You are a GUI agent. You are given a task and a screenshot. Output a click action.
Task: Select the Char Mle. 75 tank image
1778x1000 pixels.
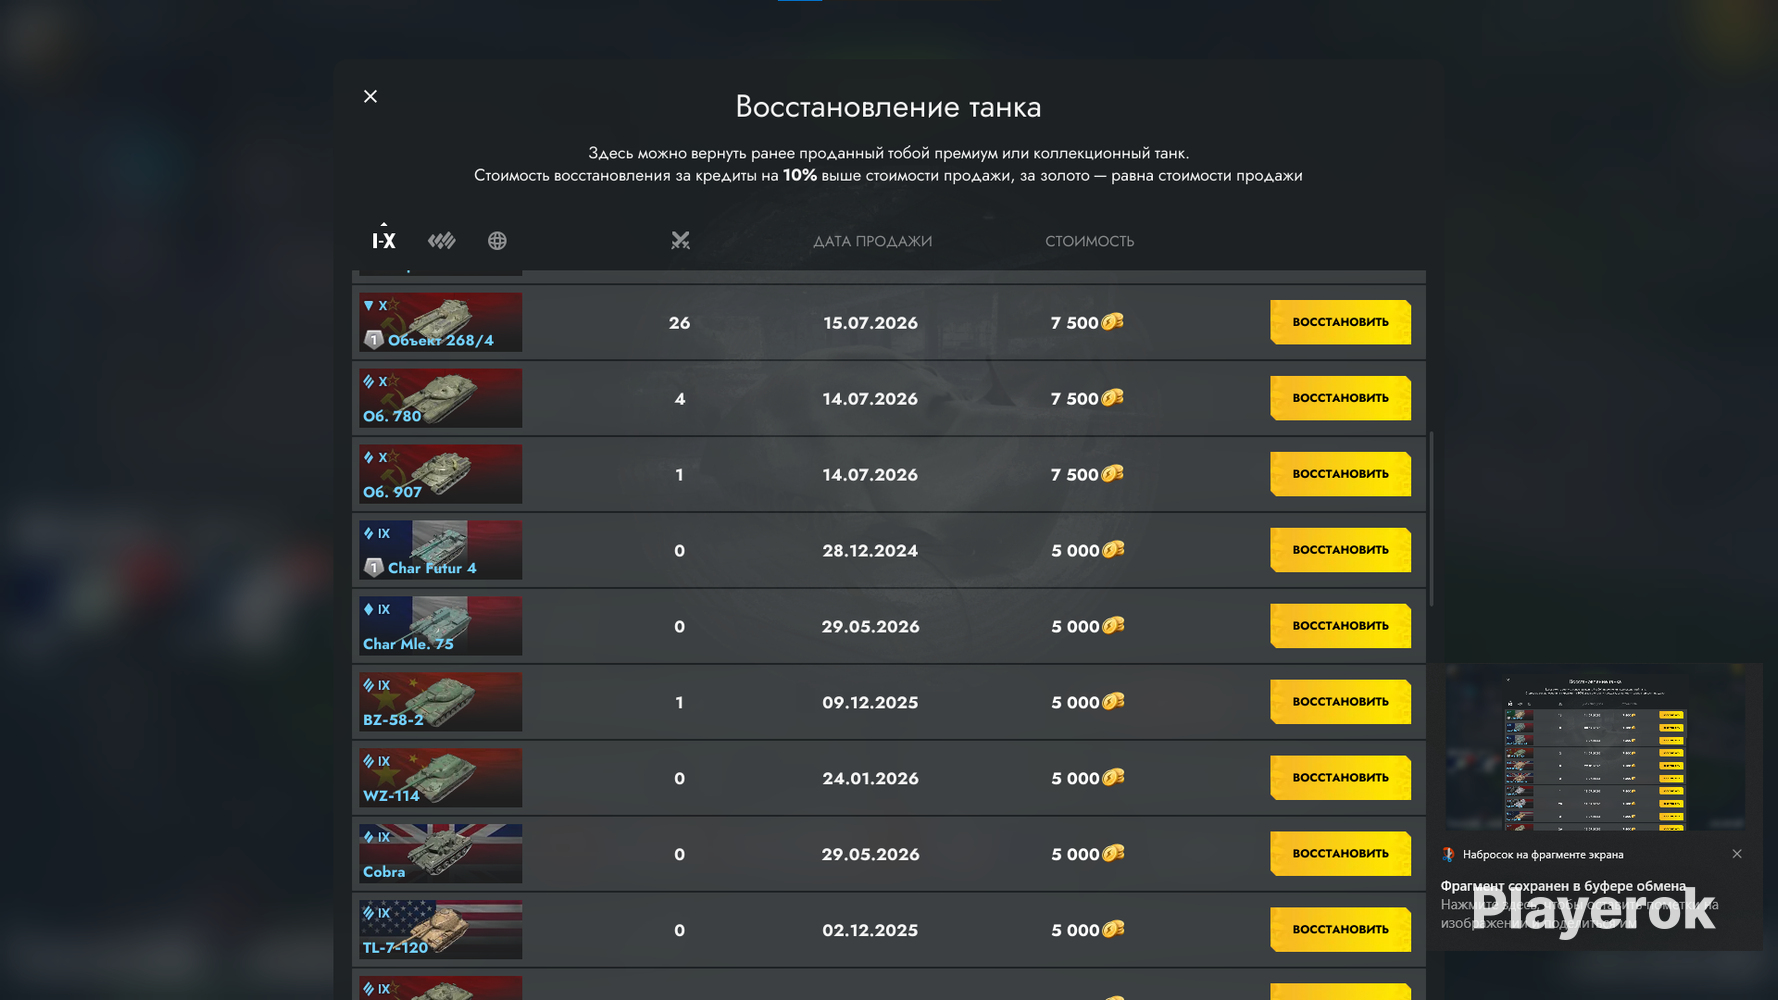coord(441,626)
